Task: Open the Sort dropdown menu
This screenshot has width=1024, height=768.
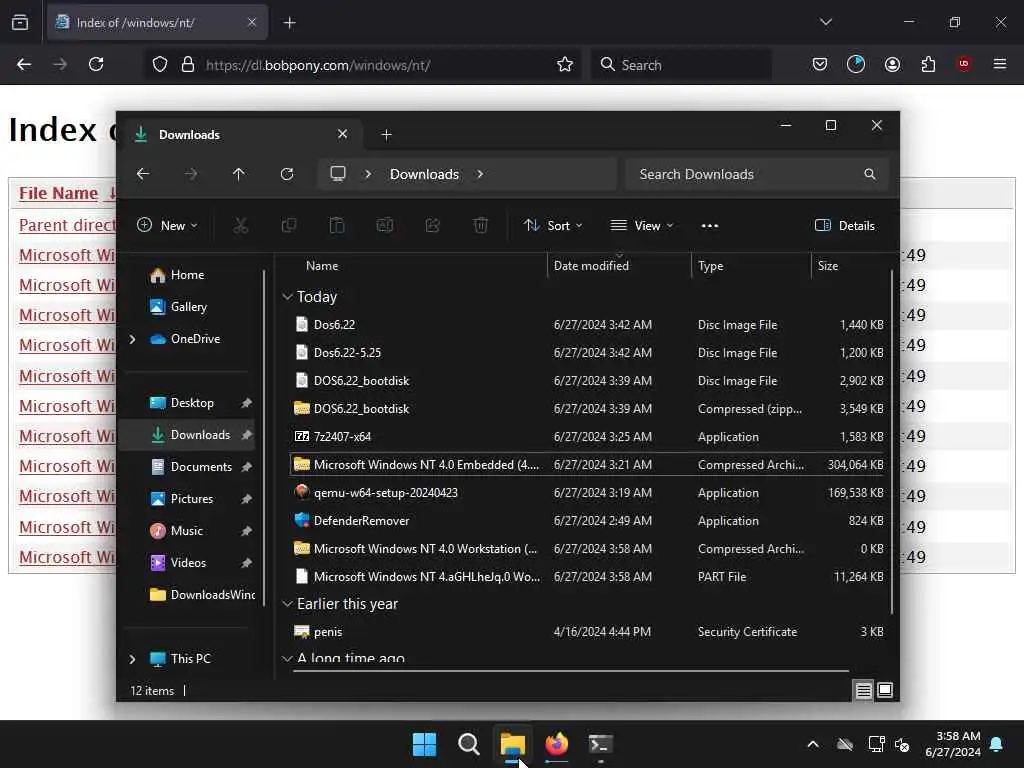Action: pyautogui.click(x=552, y=225)
